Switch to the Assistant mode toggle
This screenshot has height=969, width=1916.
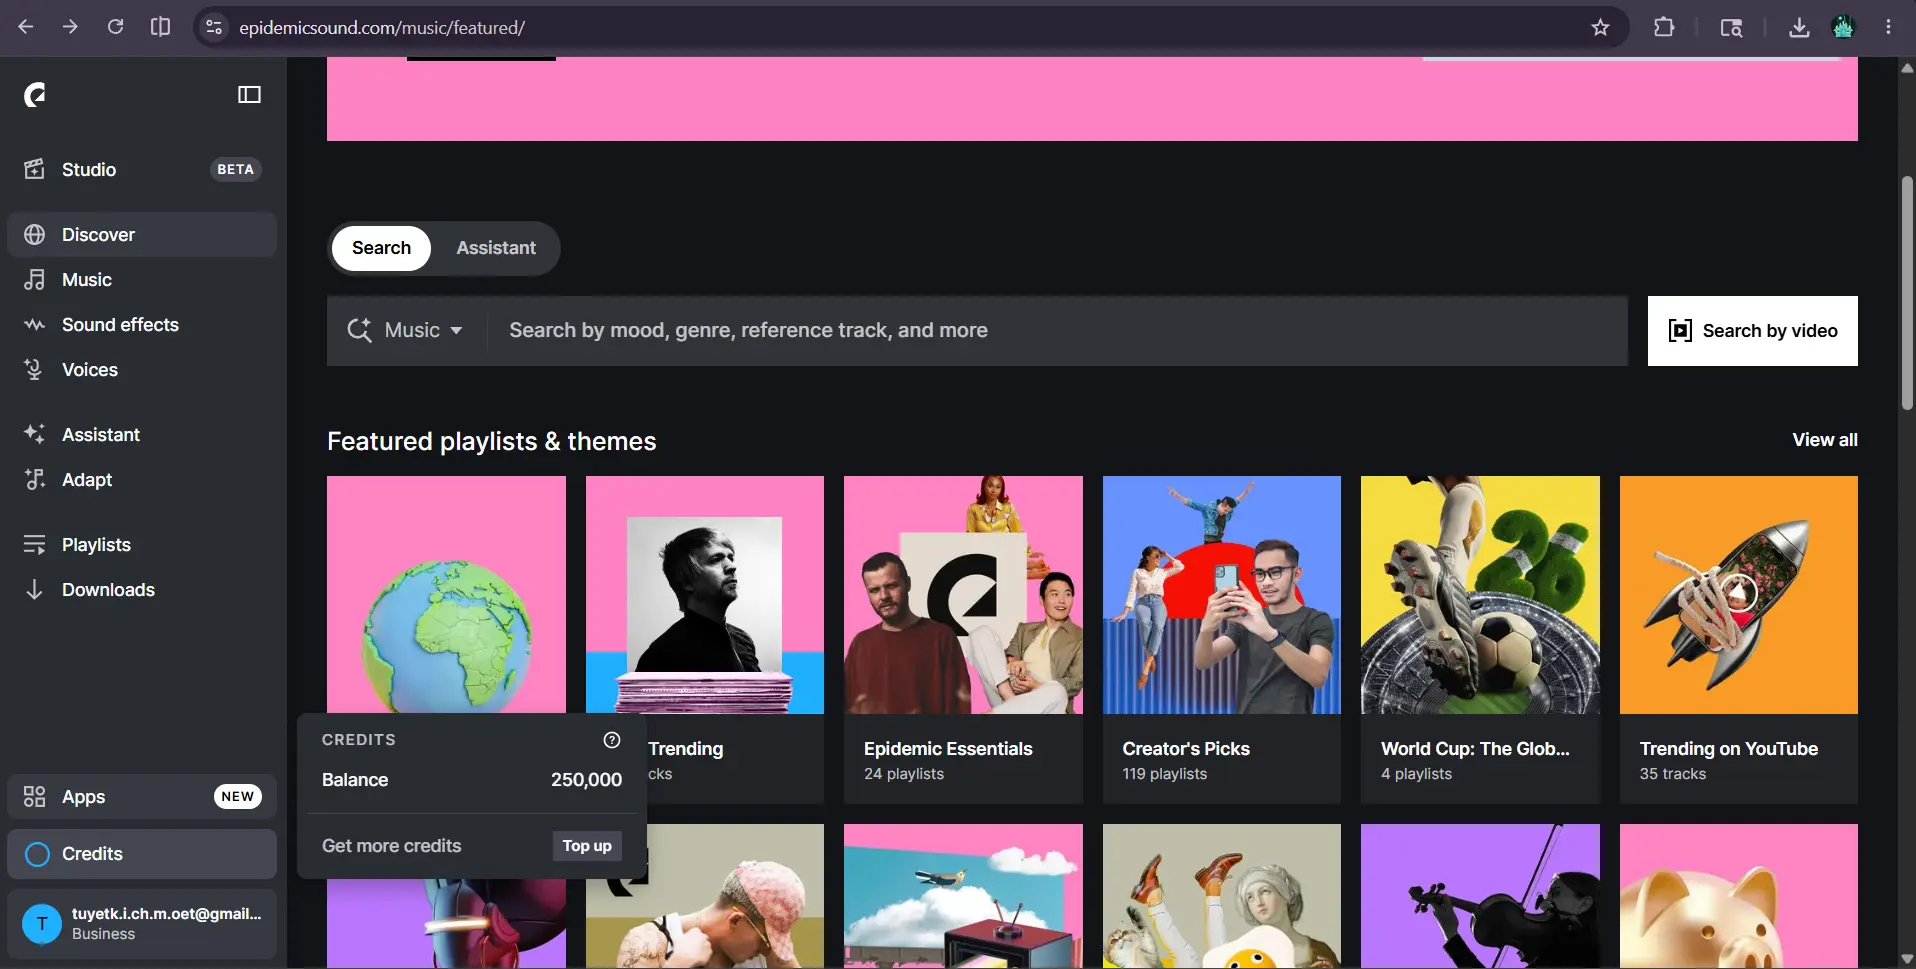(496, 248)
